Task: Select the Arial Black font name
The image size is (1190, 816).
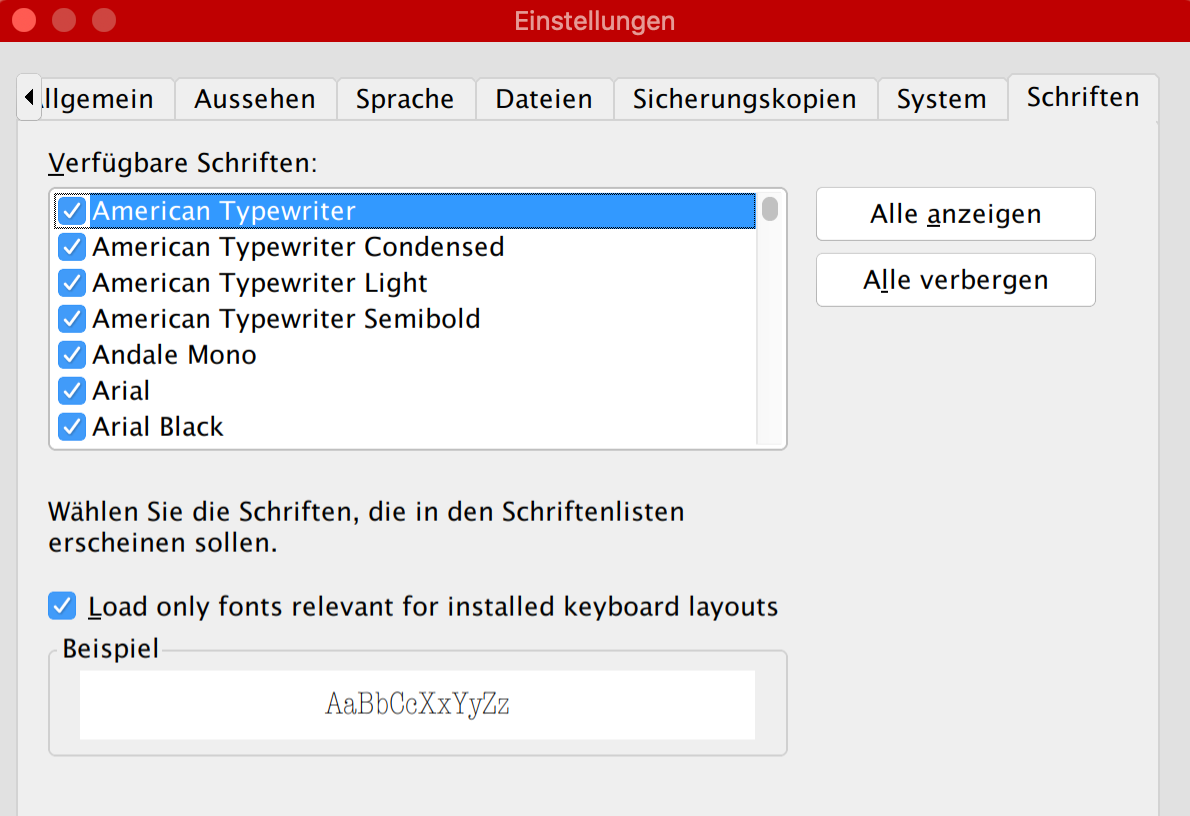Action: [x=158, y=427]
